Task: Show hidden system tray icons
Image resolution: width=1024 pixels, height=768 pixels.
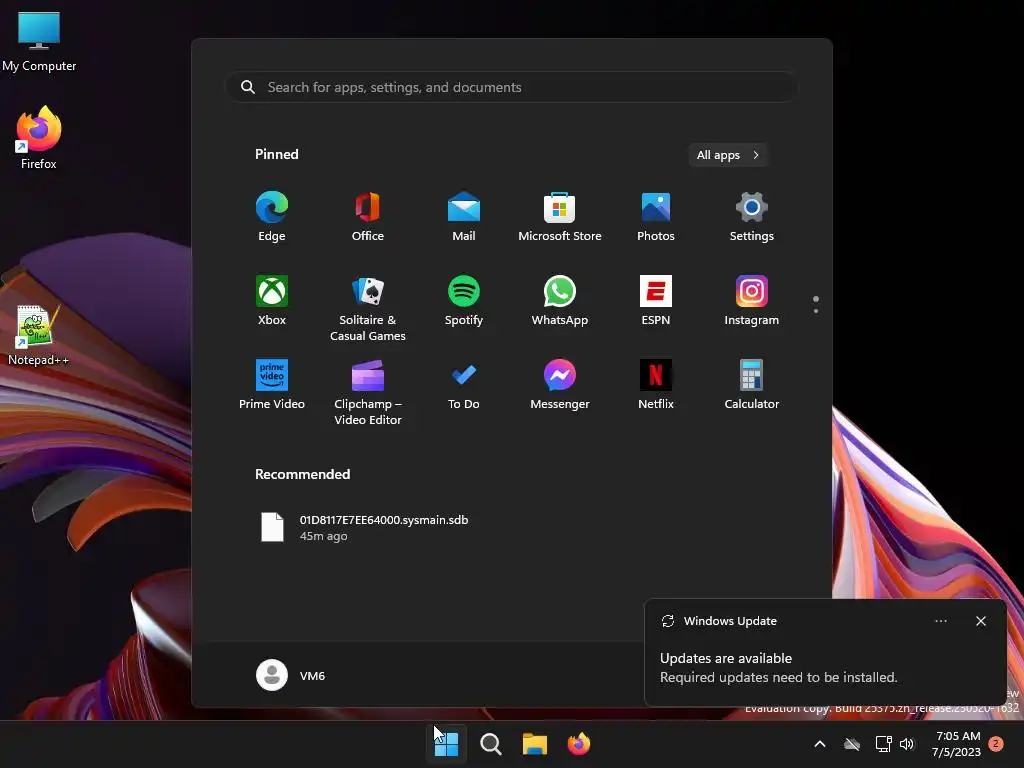Action: [x=820, y=744]
